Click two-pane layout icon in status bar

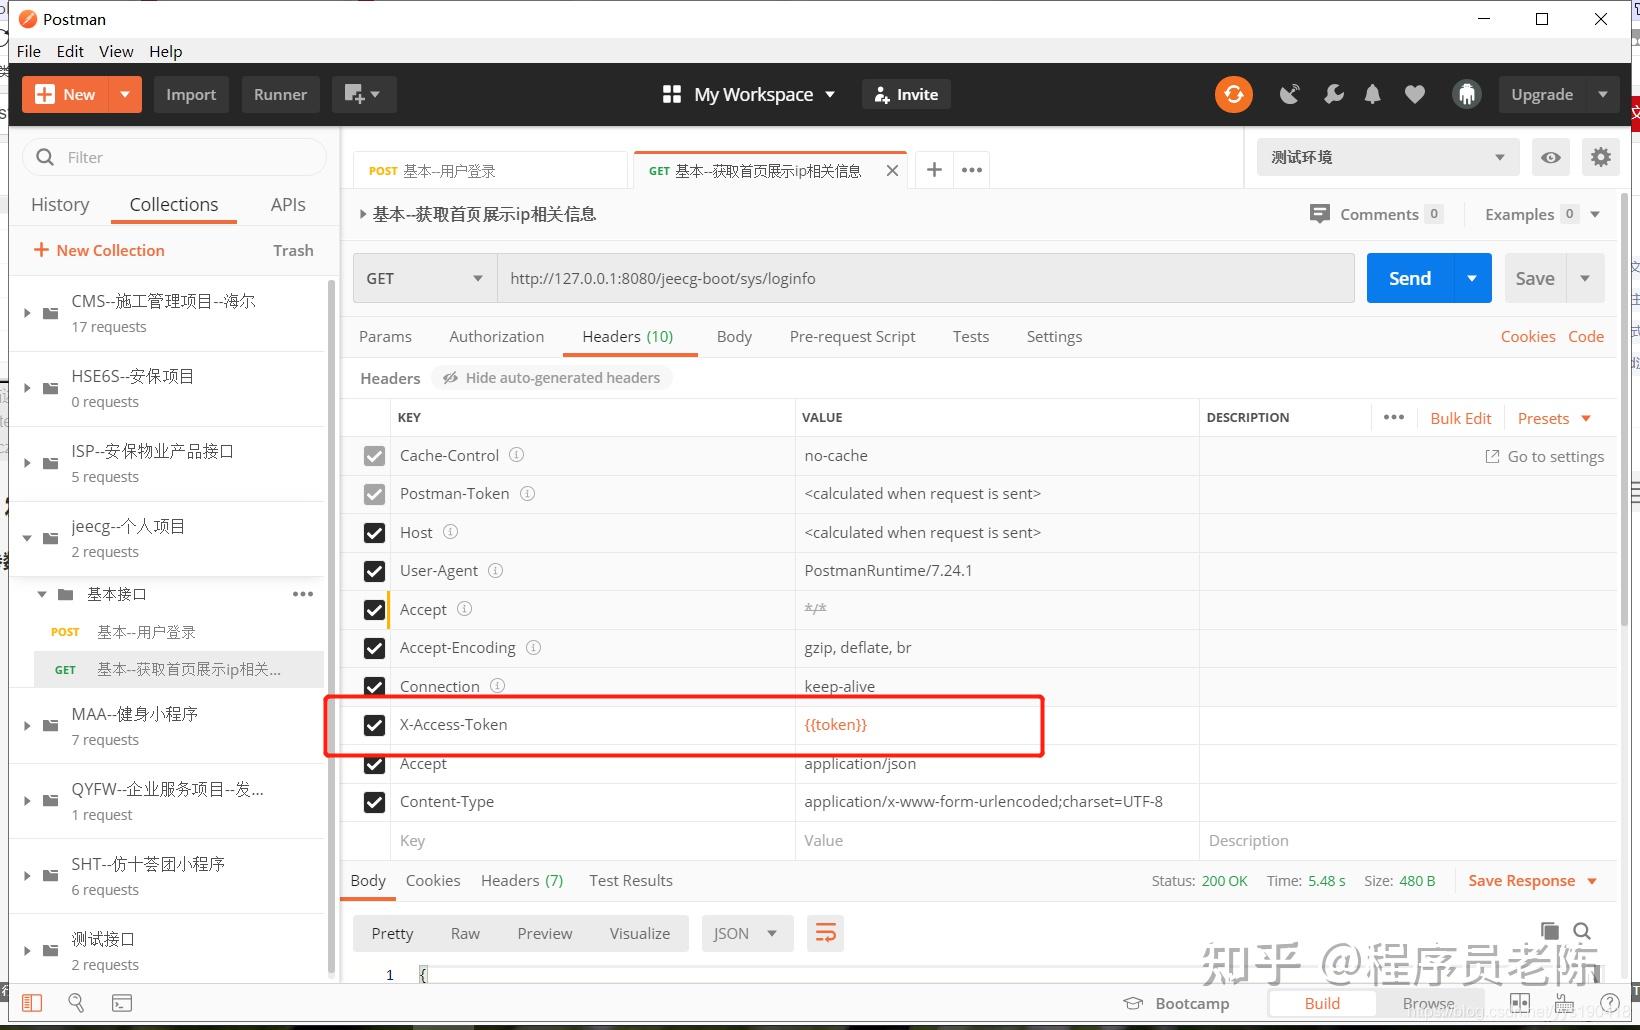[x=1520, y=1003]
